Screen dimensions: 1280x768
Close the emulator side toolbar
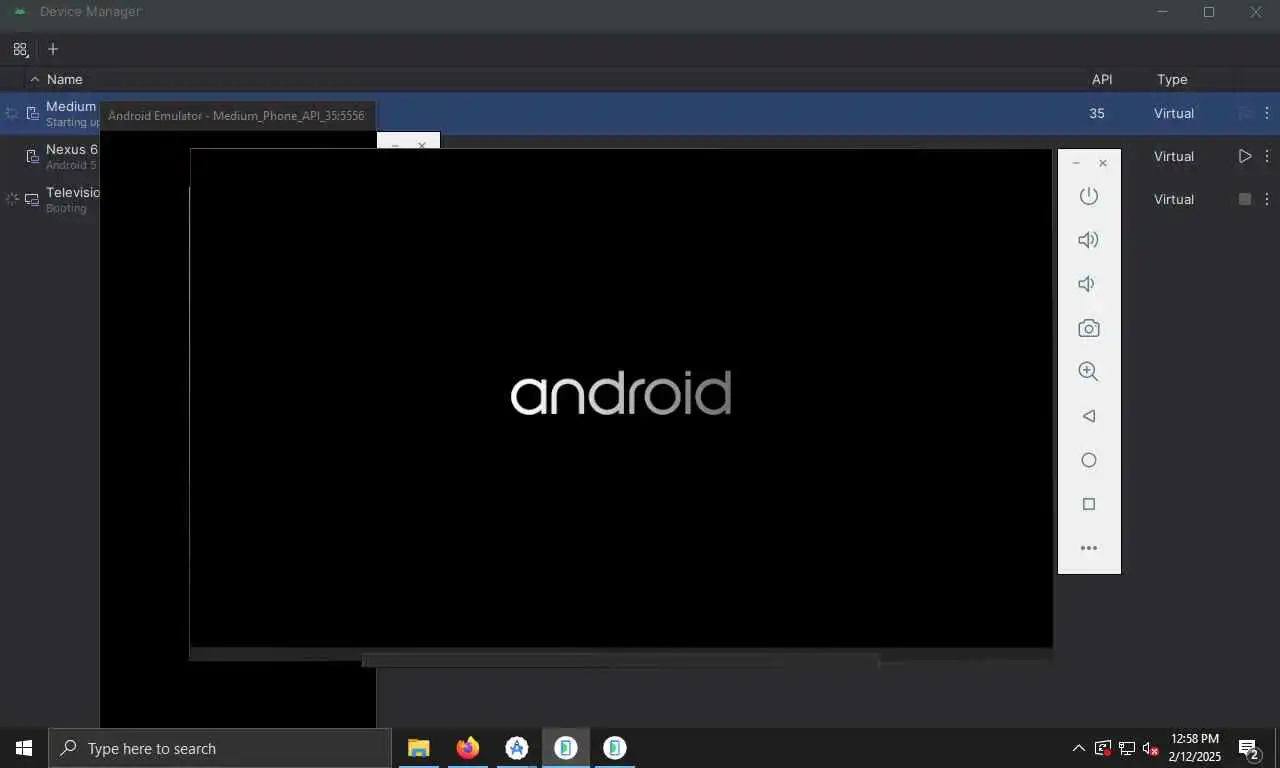click(1103, 163)
